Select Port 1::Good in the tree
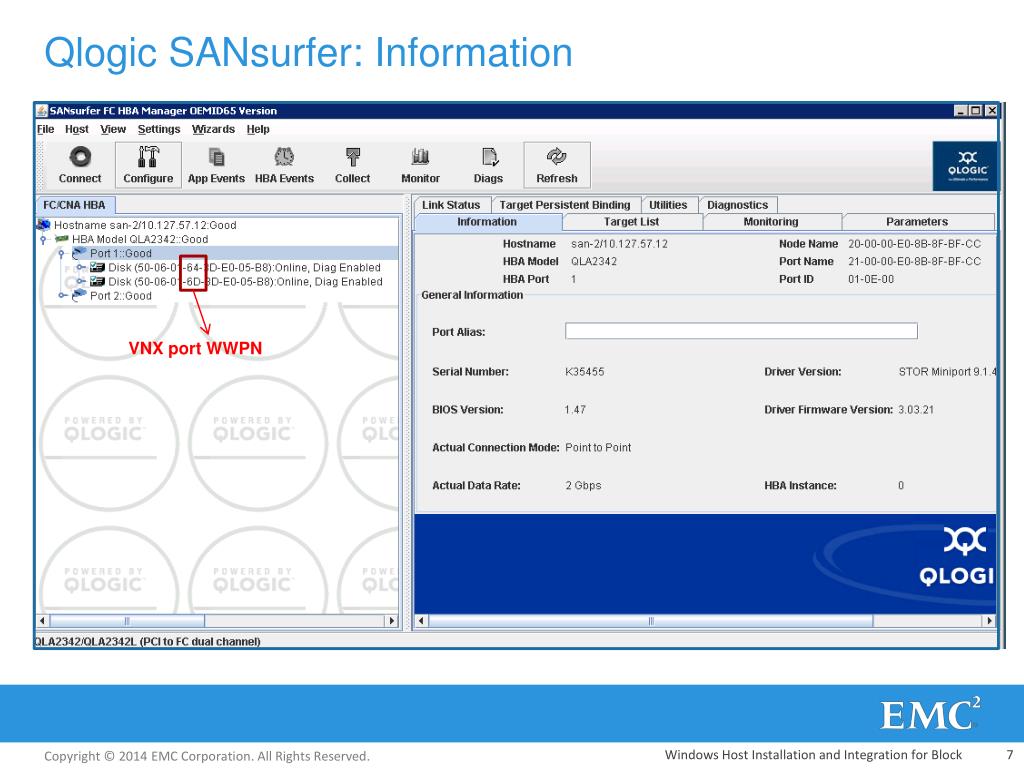This screenshot has height=768, width=1024. (x=121, y=253)
